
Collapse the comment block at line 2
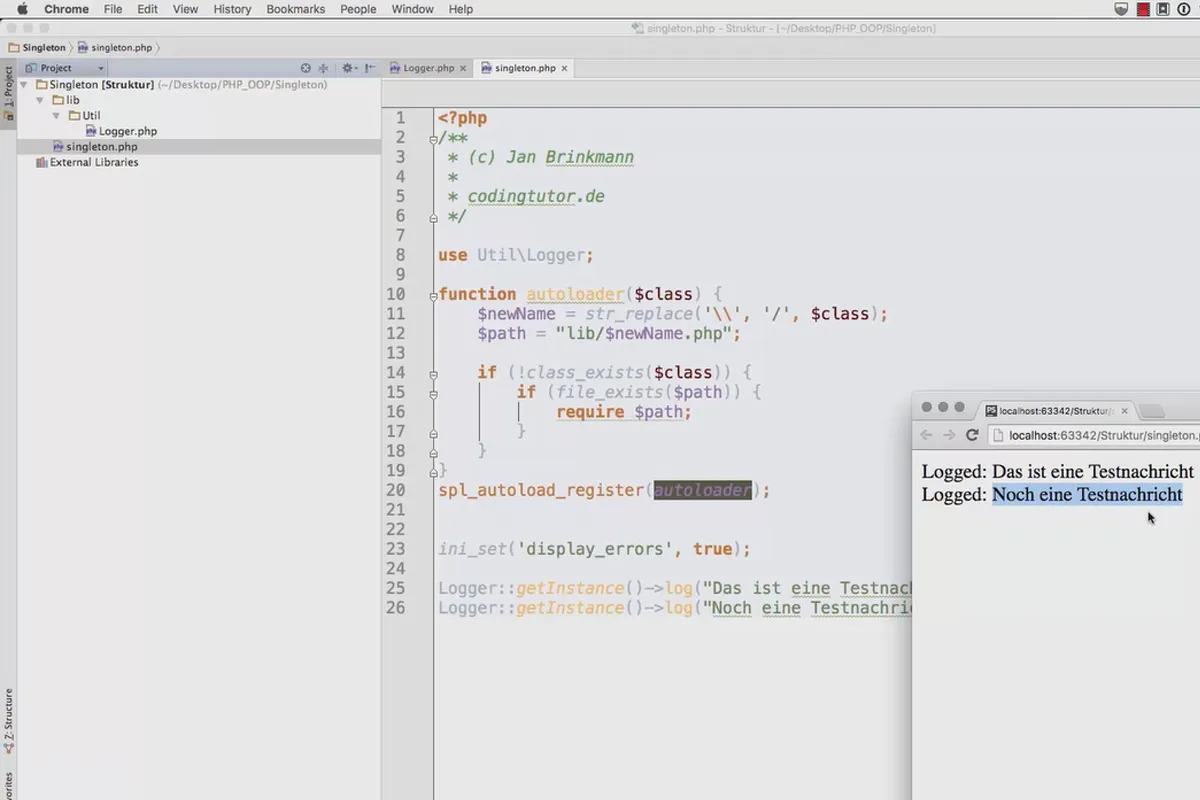433,138
